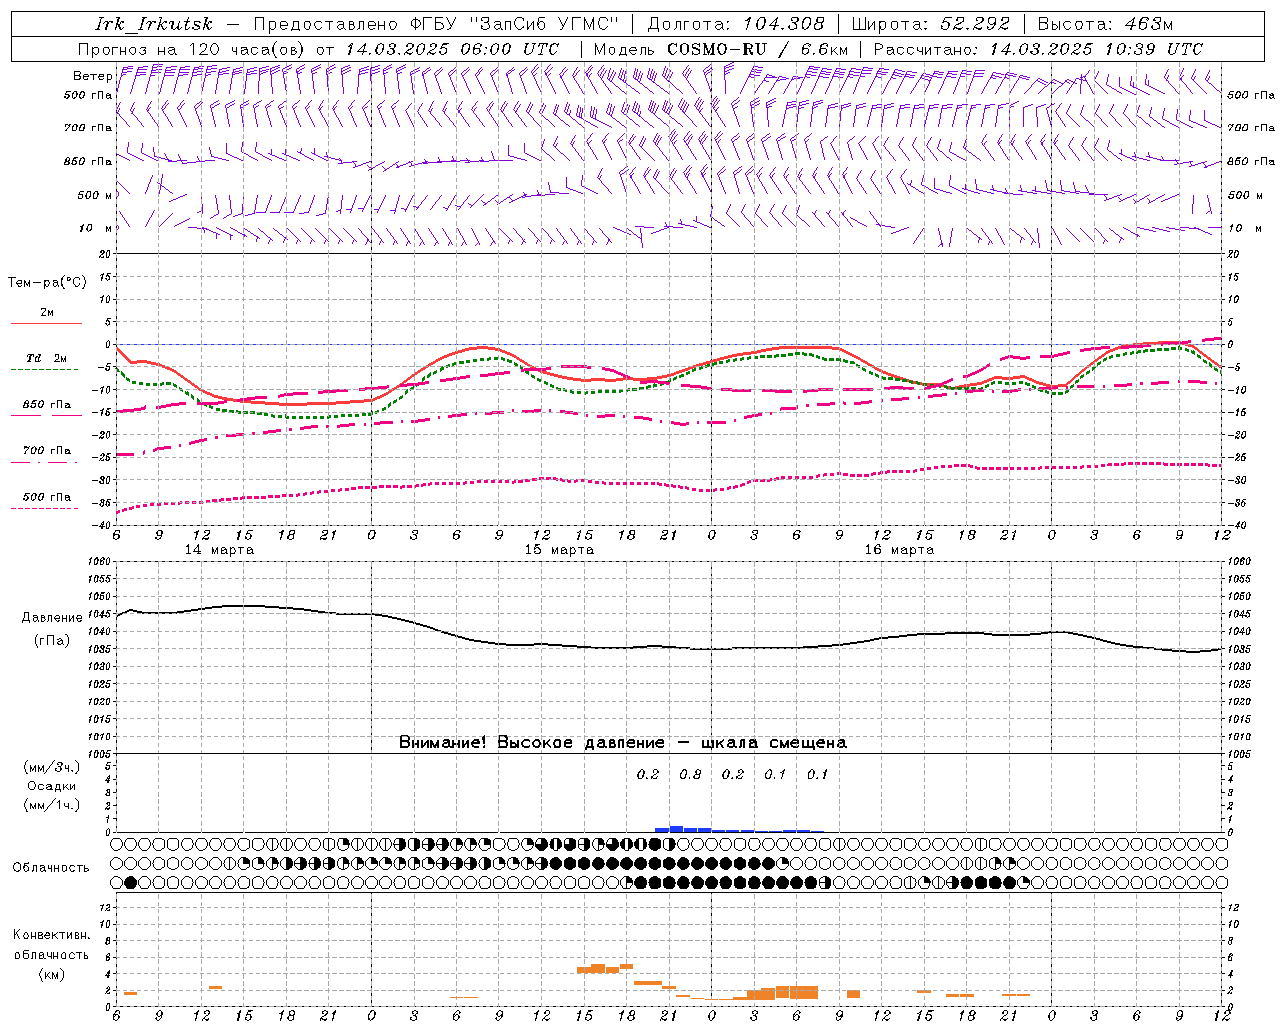This screenshot has height=1024, width=1280.
Task: Click the dash-dot line sample under the 700 гПа legend
Action: pos(44,463)
